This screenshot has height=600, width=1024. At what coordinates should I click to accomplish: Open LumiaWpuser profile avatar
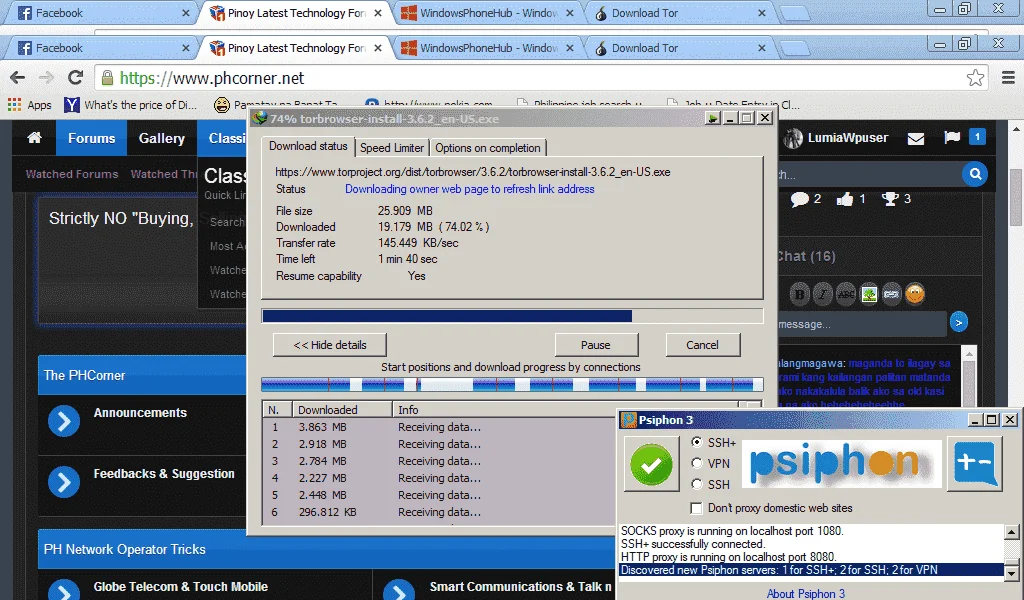pos(793,138)
